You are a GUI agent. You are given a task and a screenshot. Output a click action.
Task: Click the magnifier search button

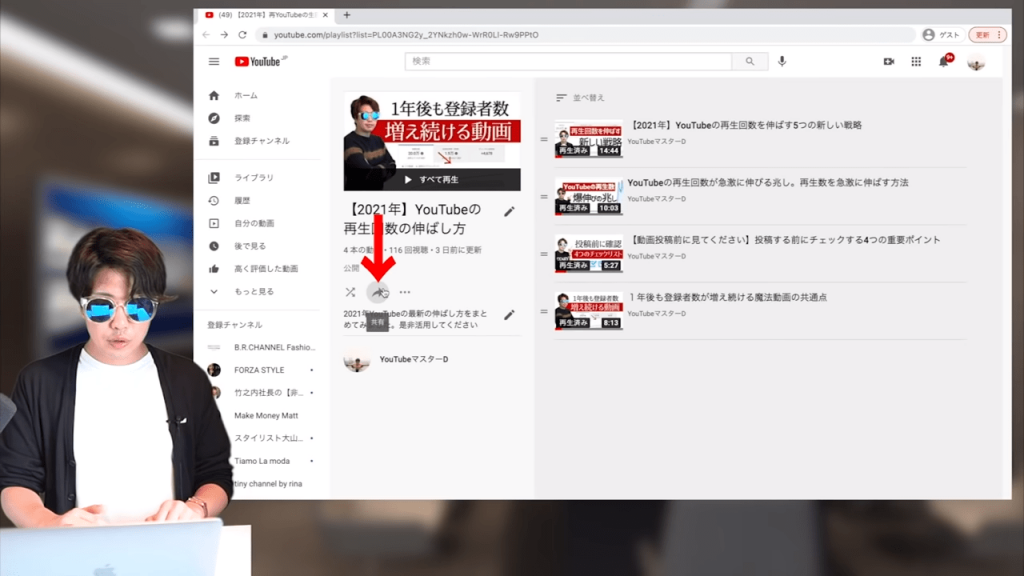(x=750, y=61)
